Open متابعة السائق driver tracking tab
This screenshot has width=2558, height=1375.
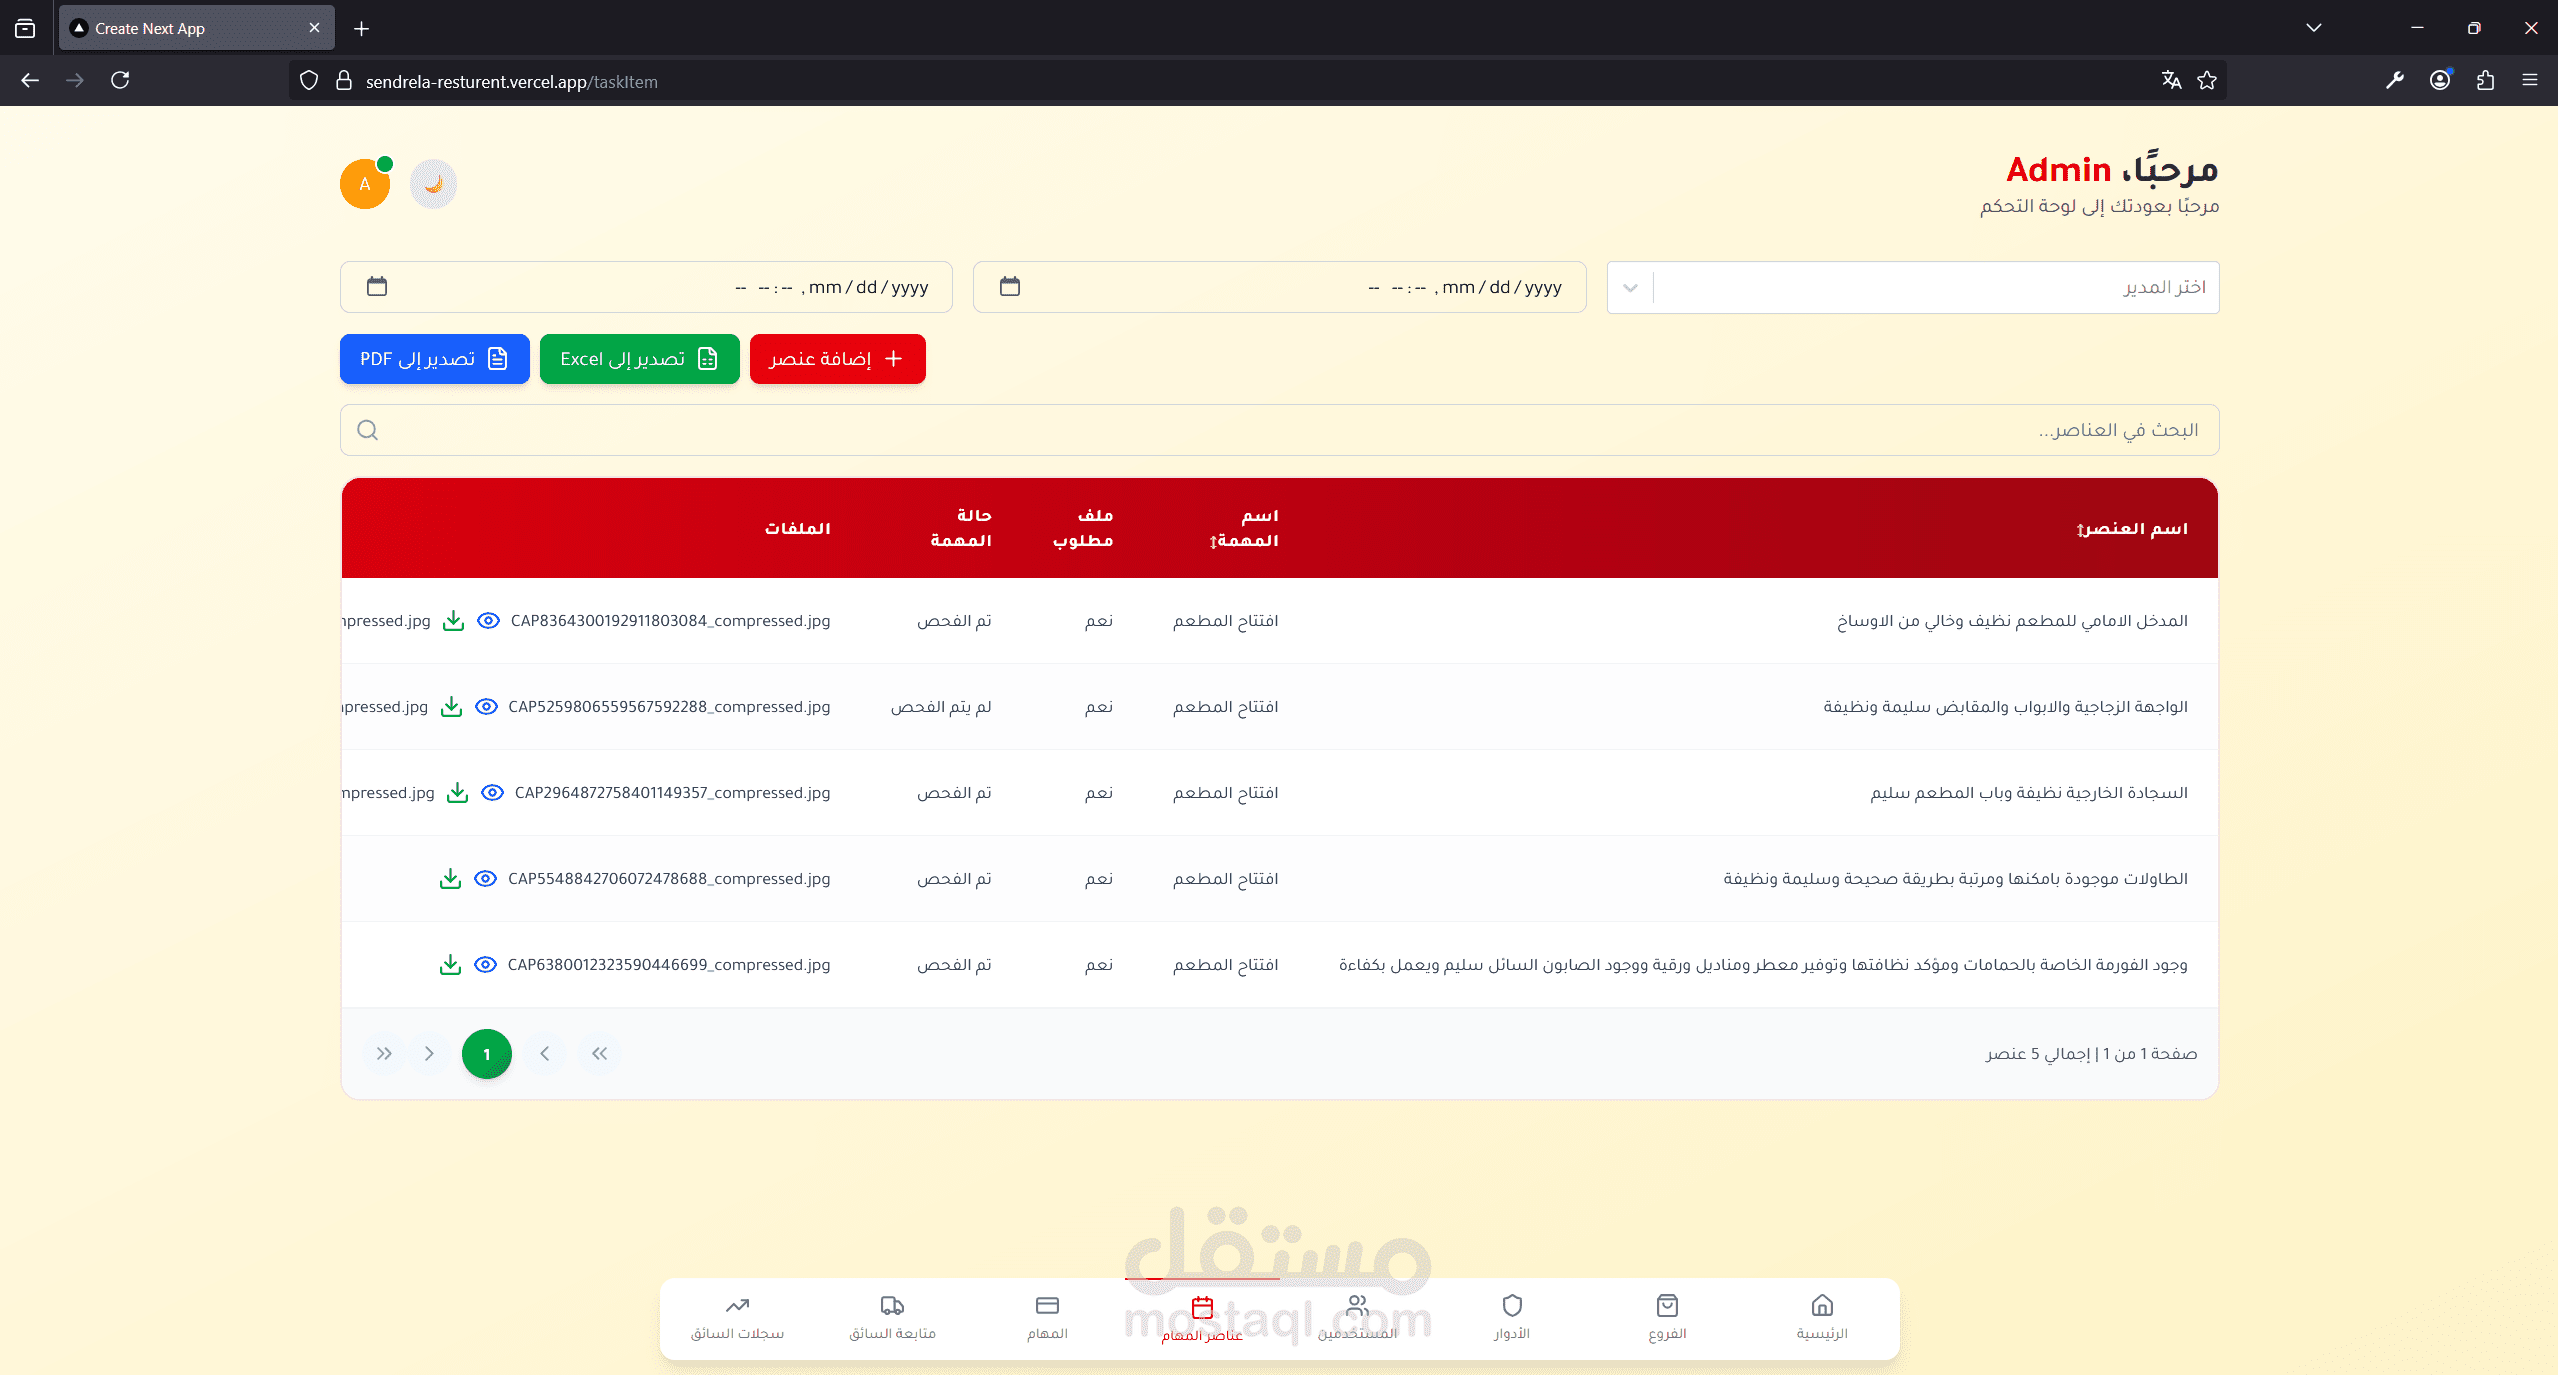[892, 1318]
